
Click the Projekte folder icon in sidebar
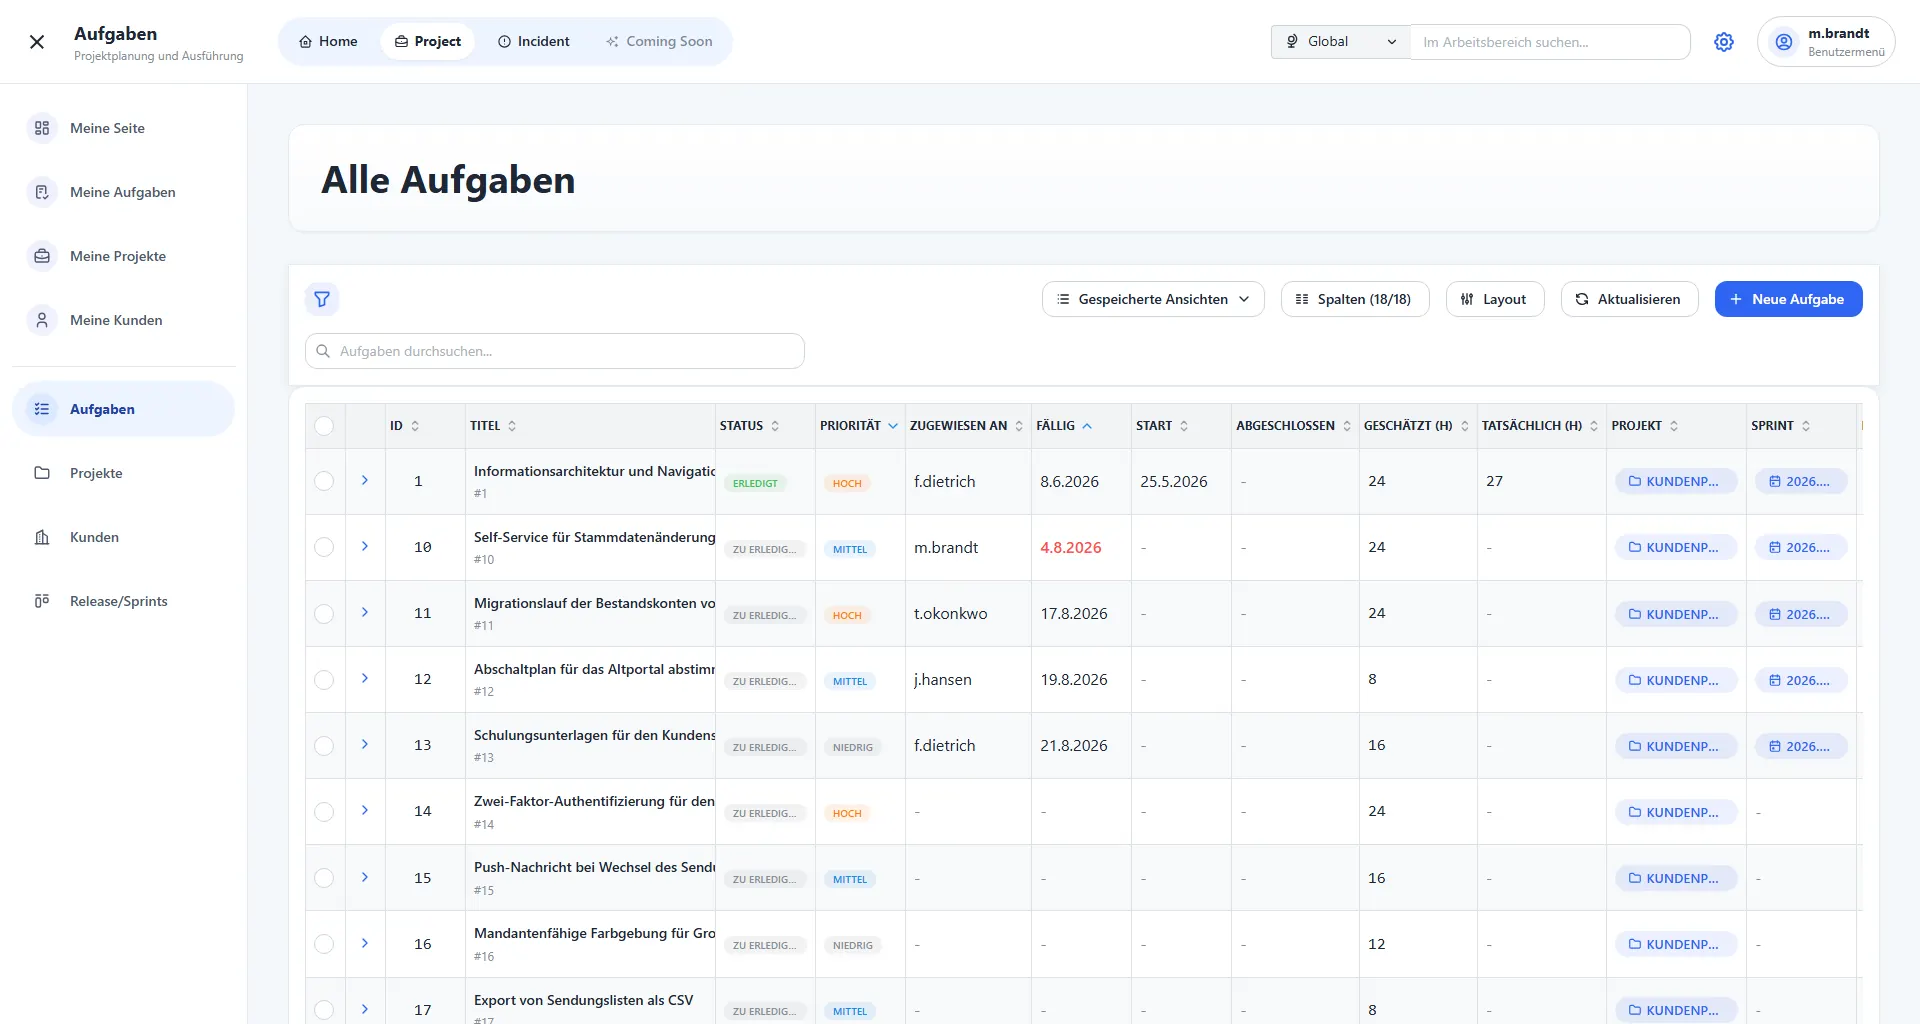coord(42,473)
